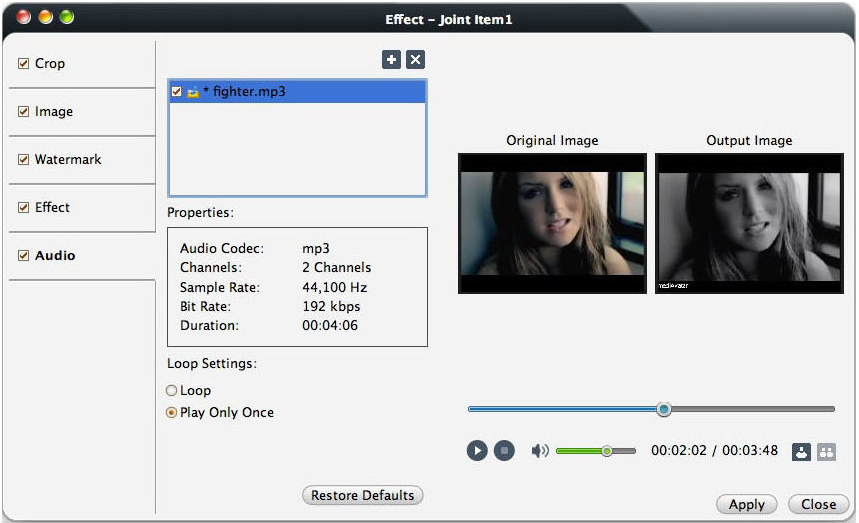Image resolution: width=859 pixels, height=523 pixels.
Task: Uncheck the fighter.mp3 file checkbox
Action: [176, 91]
